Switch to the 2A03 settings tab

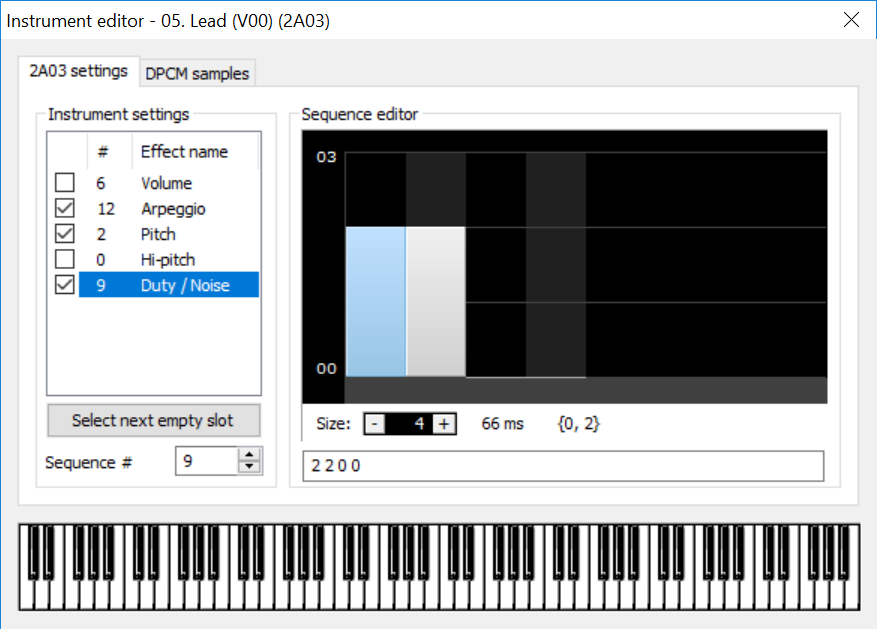pos(78,71)
